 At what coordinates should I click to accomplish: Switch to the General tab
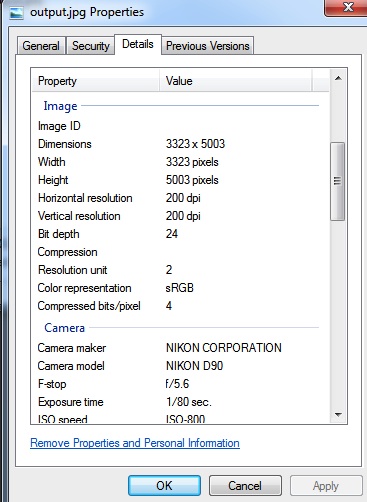point(41,46)
